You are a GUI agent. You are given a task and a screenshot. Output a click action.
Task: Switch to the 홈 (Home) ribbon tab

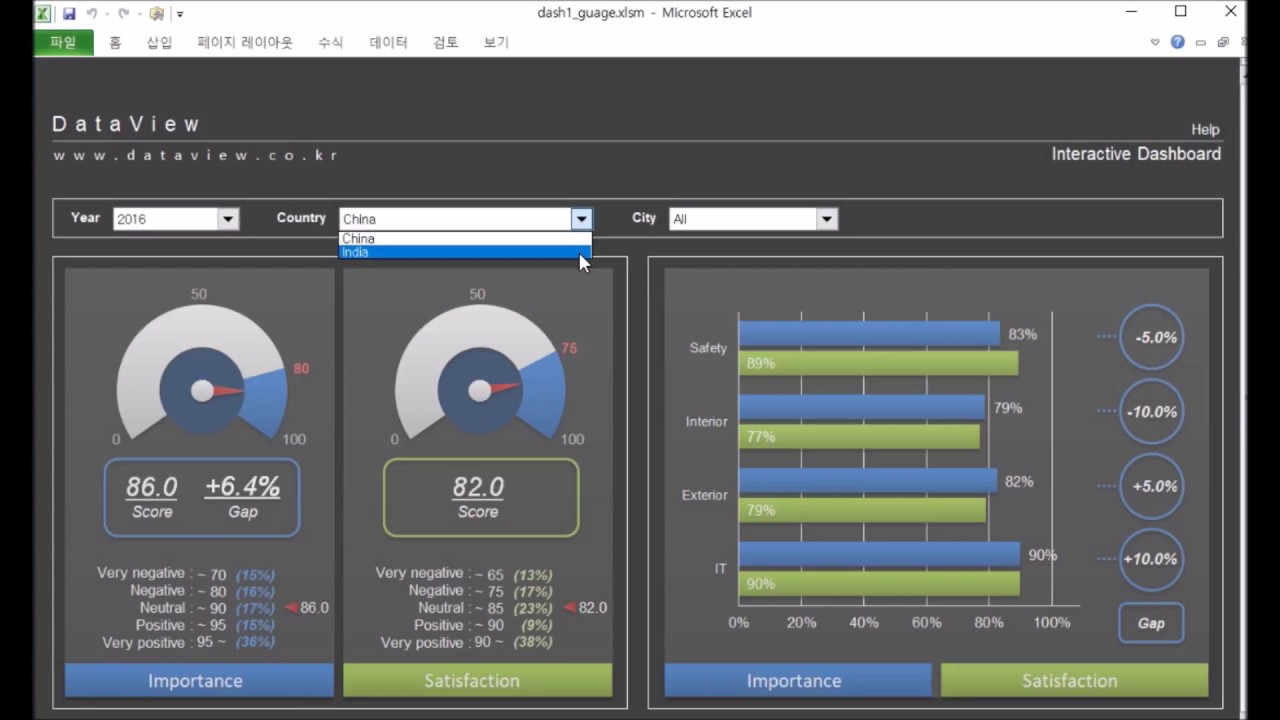click(x=115, y=42)
